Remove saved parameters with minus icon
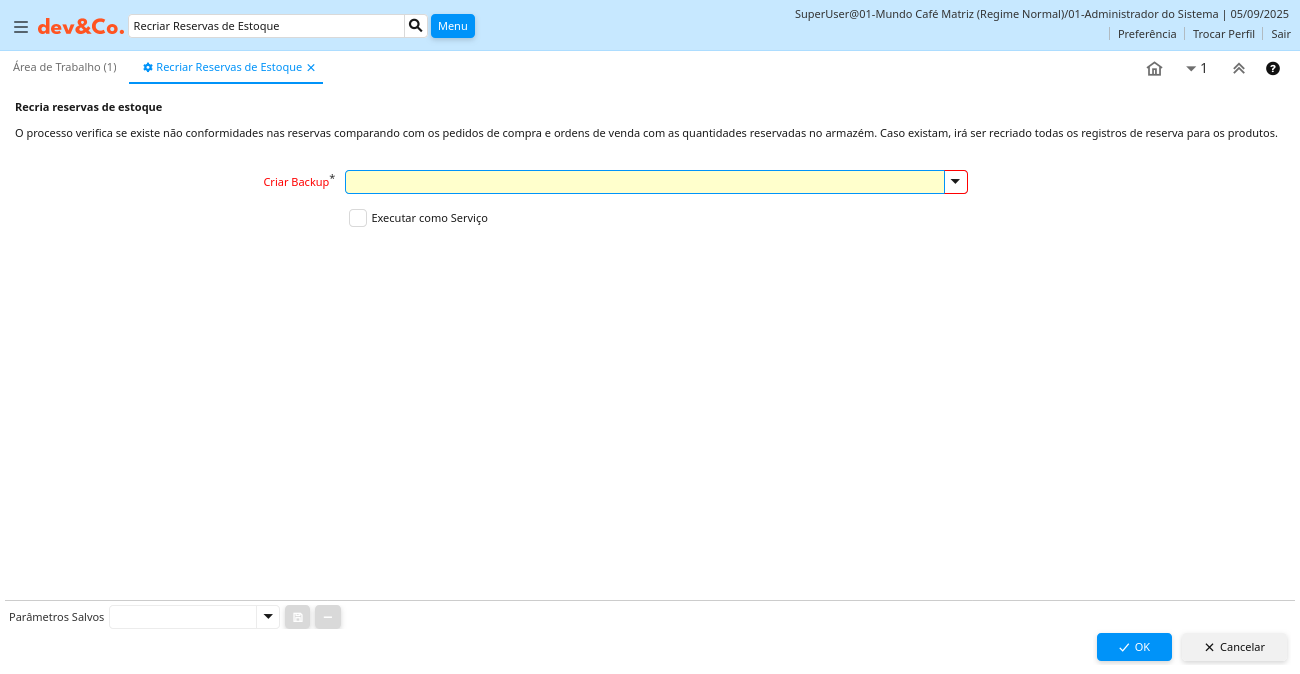Screen dimensions: 1300x674 pyautogui.click(x=328, y=617)
